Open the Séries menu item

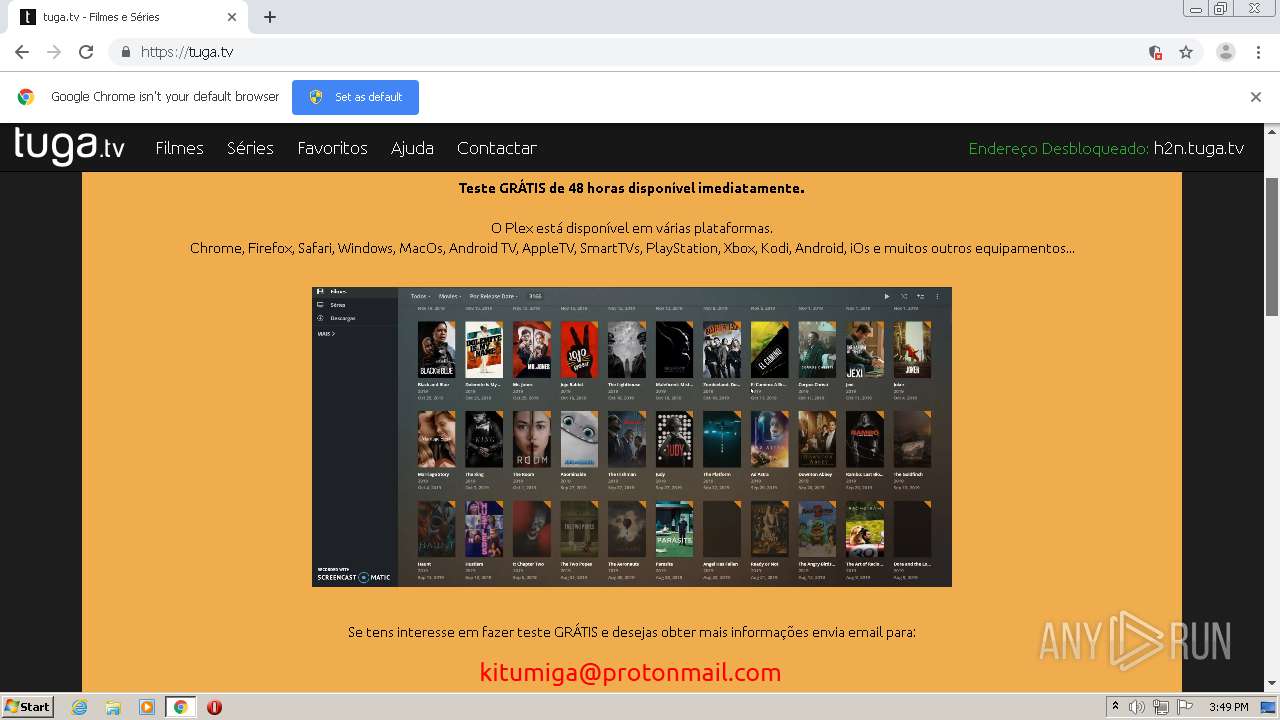pos(250,148)
